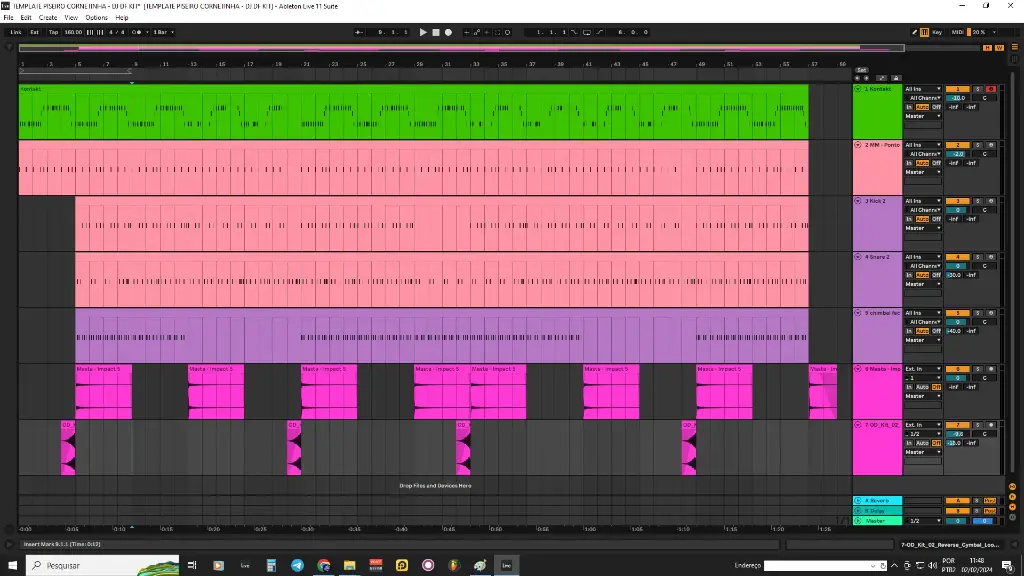Fold the 3 Kick 2 track
The image size is (1024, 576).
point(857,201)
